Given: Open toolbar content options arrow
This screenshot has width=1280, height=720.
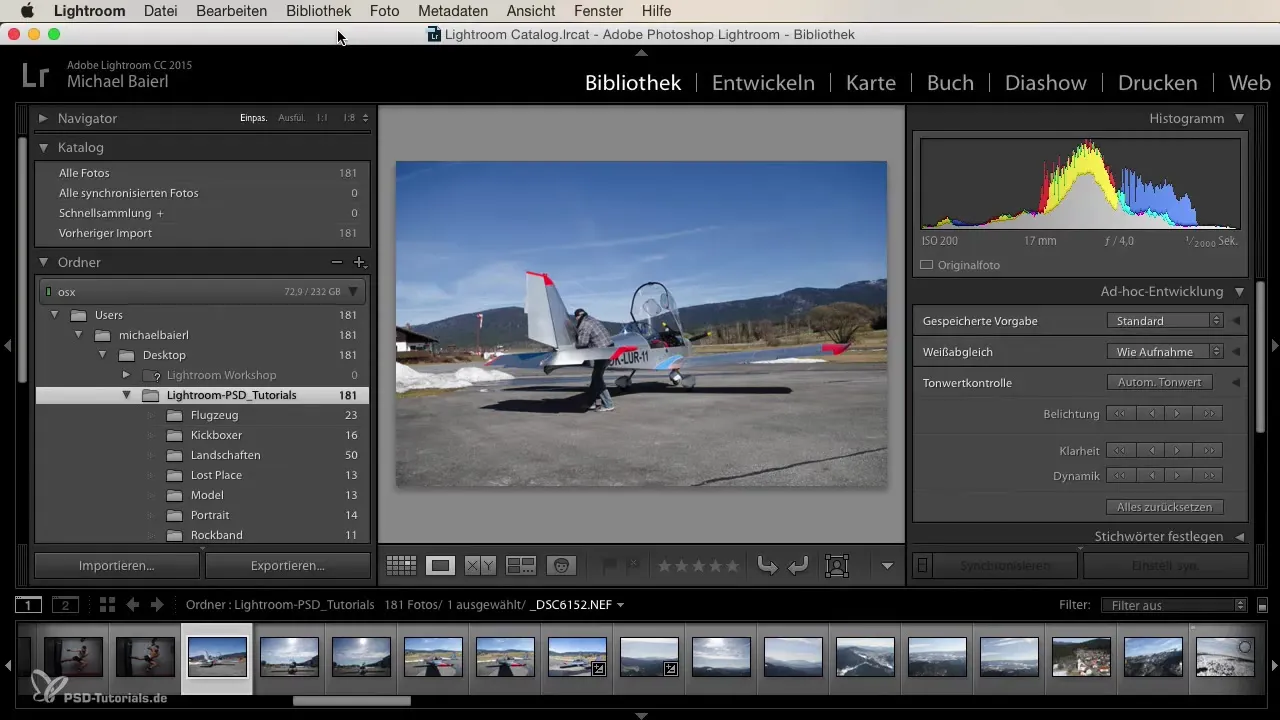Looking at the screenshot, I should click(887, 566).
